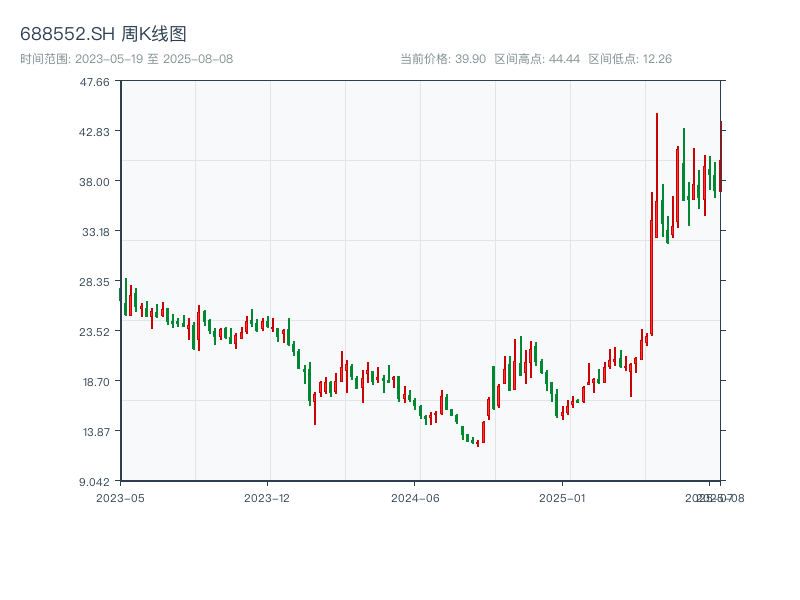Screen dimensions: 800x600
Task: Click x-axis label 2023-12
Action: coord(267,498)
